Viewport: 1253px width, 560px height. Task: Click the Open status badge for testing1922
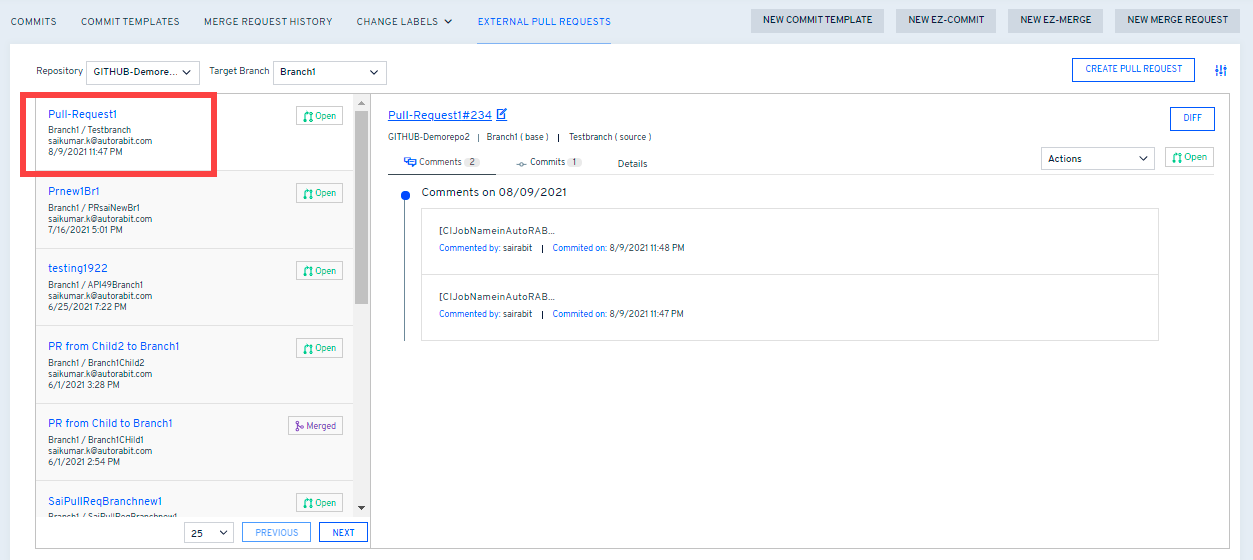(x=319, y=271)
